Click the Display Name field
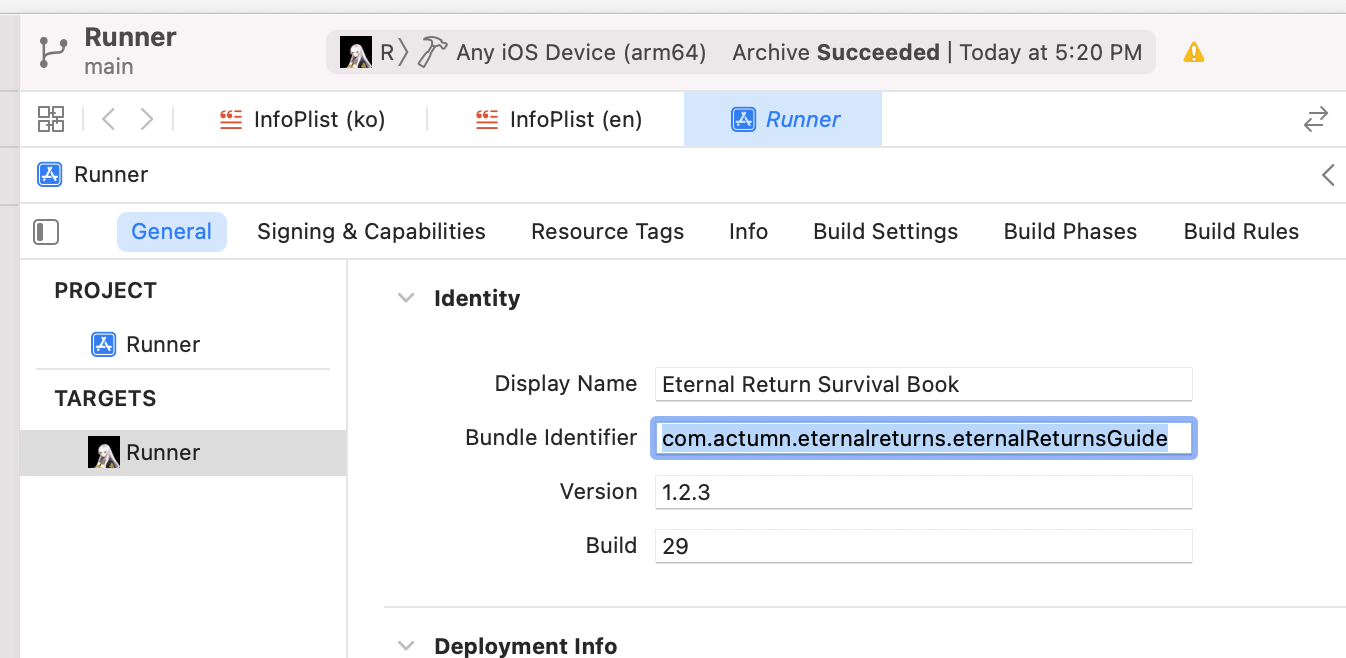 click(x=924, y=384)
